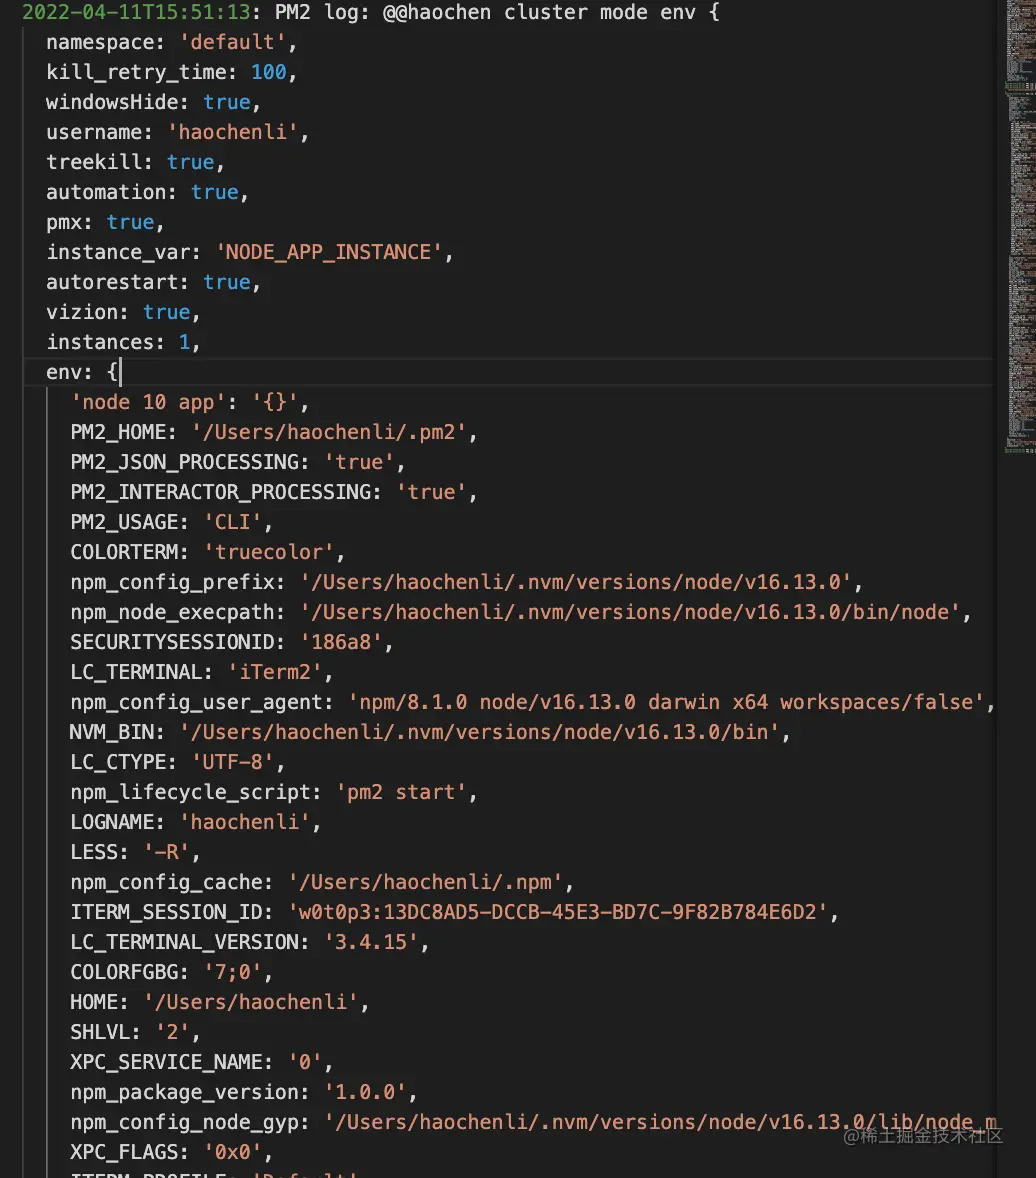This screenshot has width=1036, height=1178.
Task: Click the SHLVL: '2' line
Action: (x=135, y=1032)
